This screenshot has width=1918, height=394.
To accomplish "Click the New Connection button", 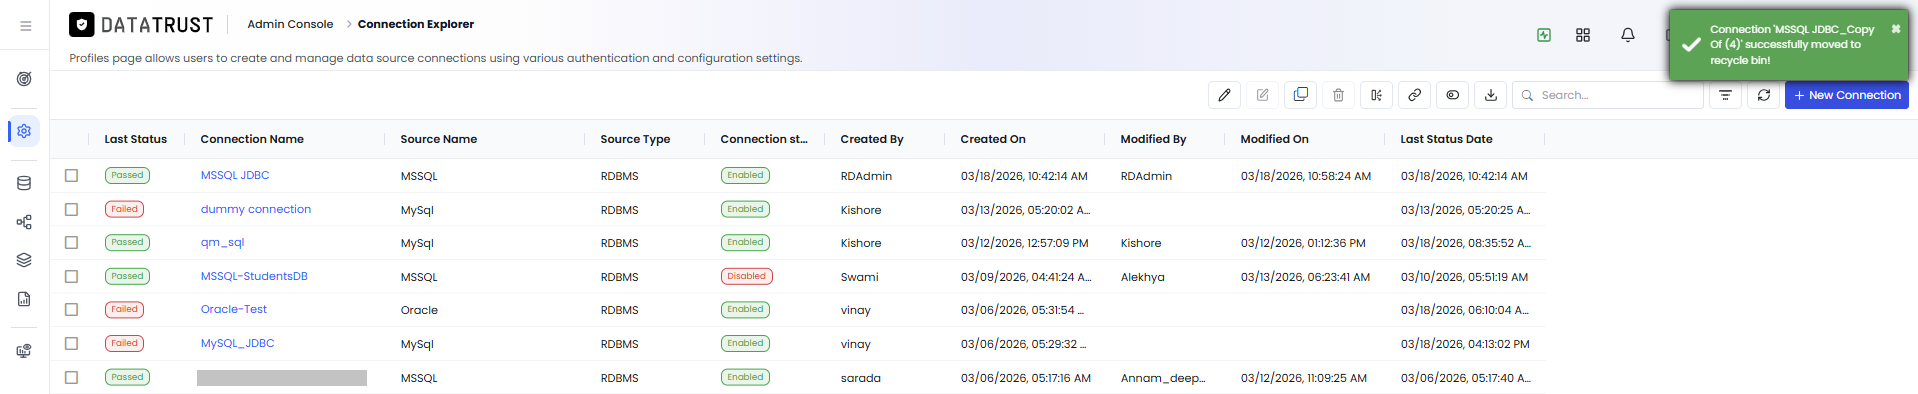I will click(x=1846, y=95).
